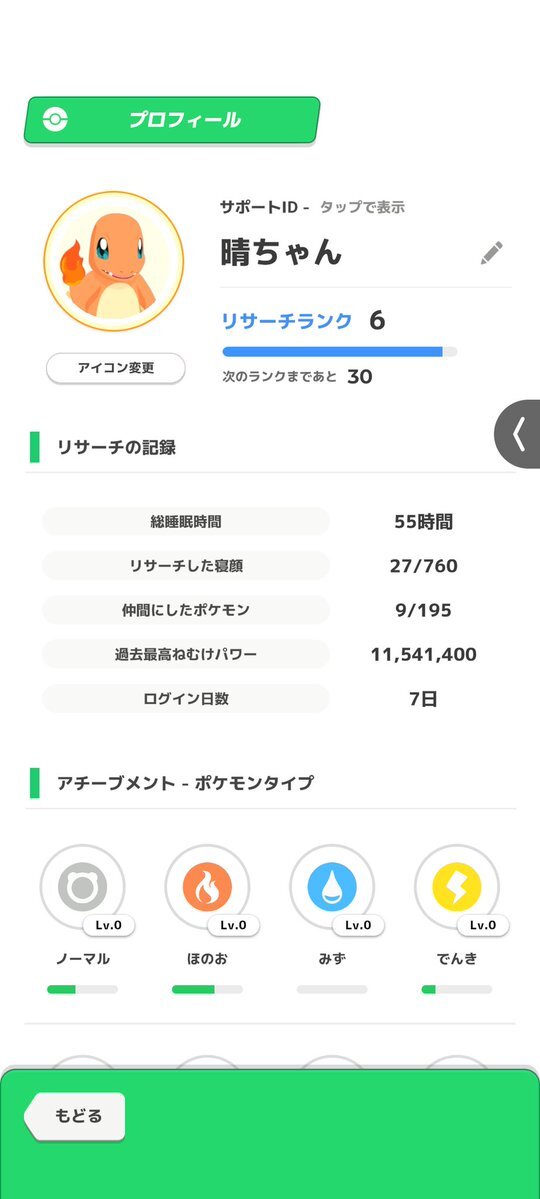Tap the research rank progress bar
The width and height of the screenshot is (540, 1199).
click(x=340, y=352)
